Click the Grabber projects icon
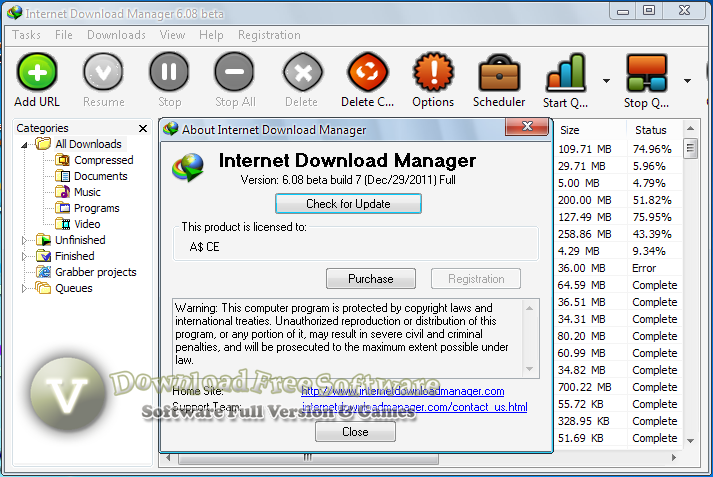Image resolution: width=713 pixels, height=477 pixels. click(44, 272)
